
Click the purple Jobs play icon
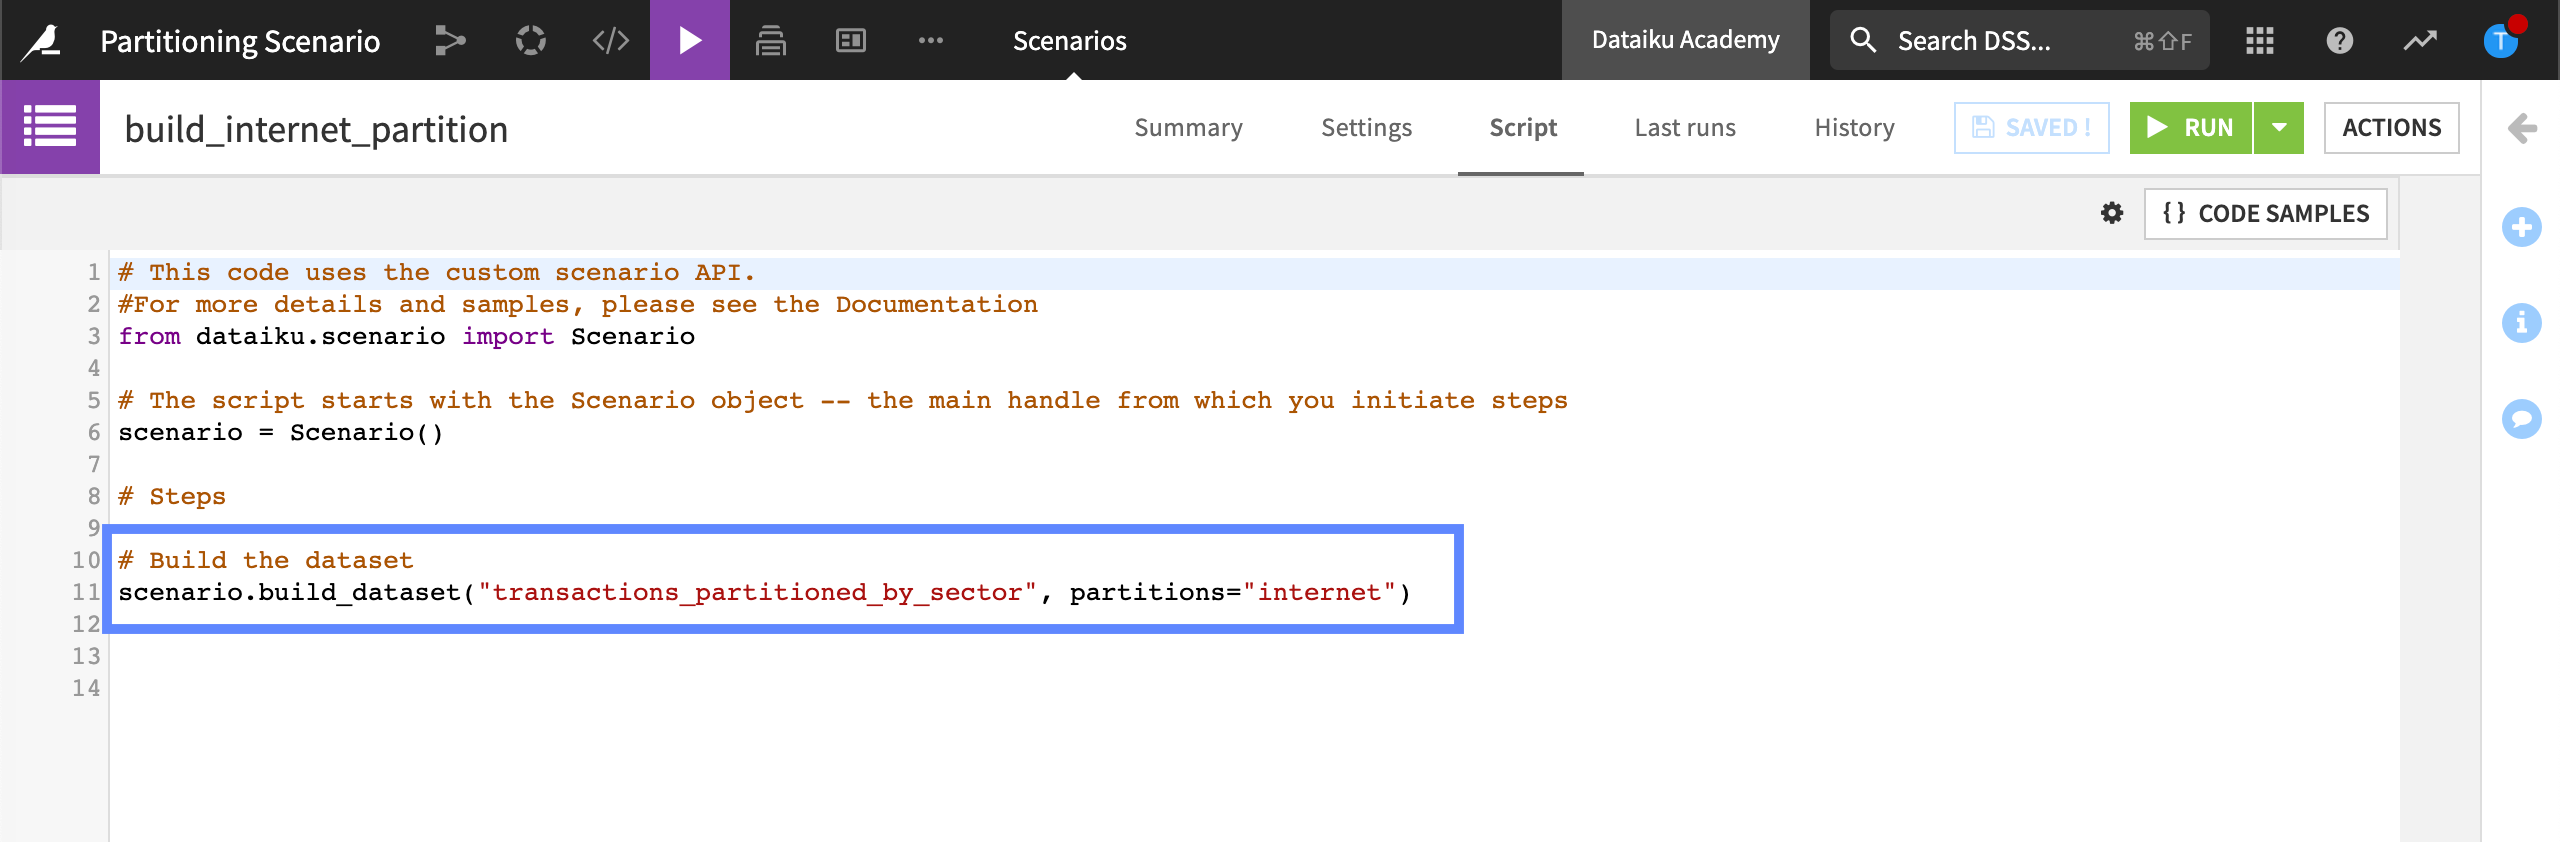pos(690,41)
